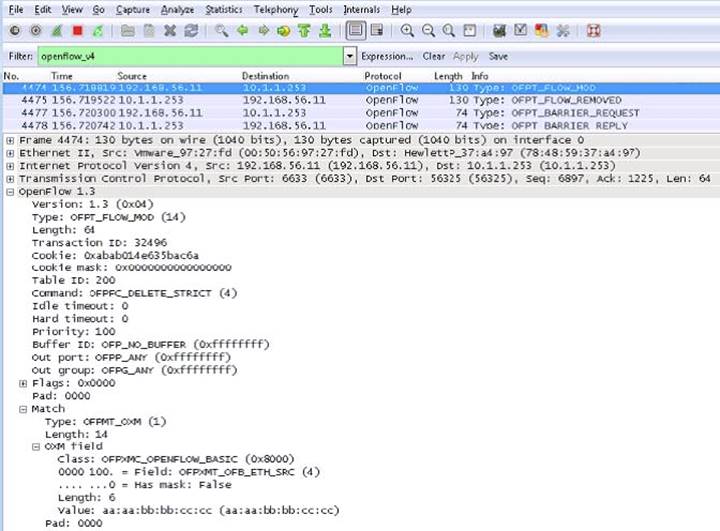Collapse the OpenFlow 1.3 section
The height and width of the screenshot is (531, 720).
(9, 190)
